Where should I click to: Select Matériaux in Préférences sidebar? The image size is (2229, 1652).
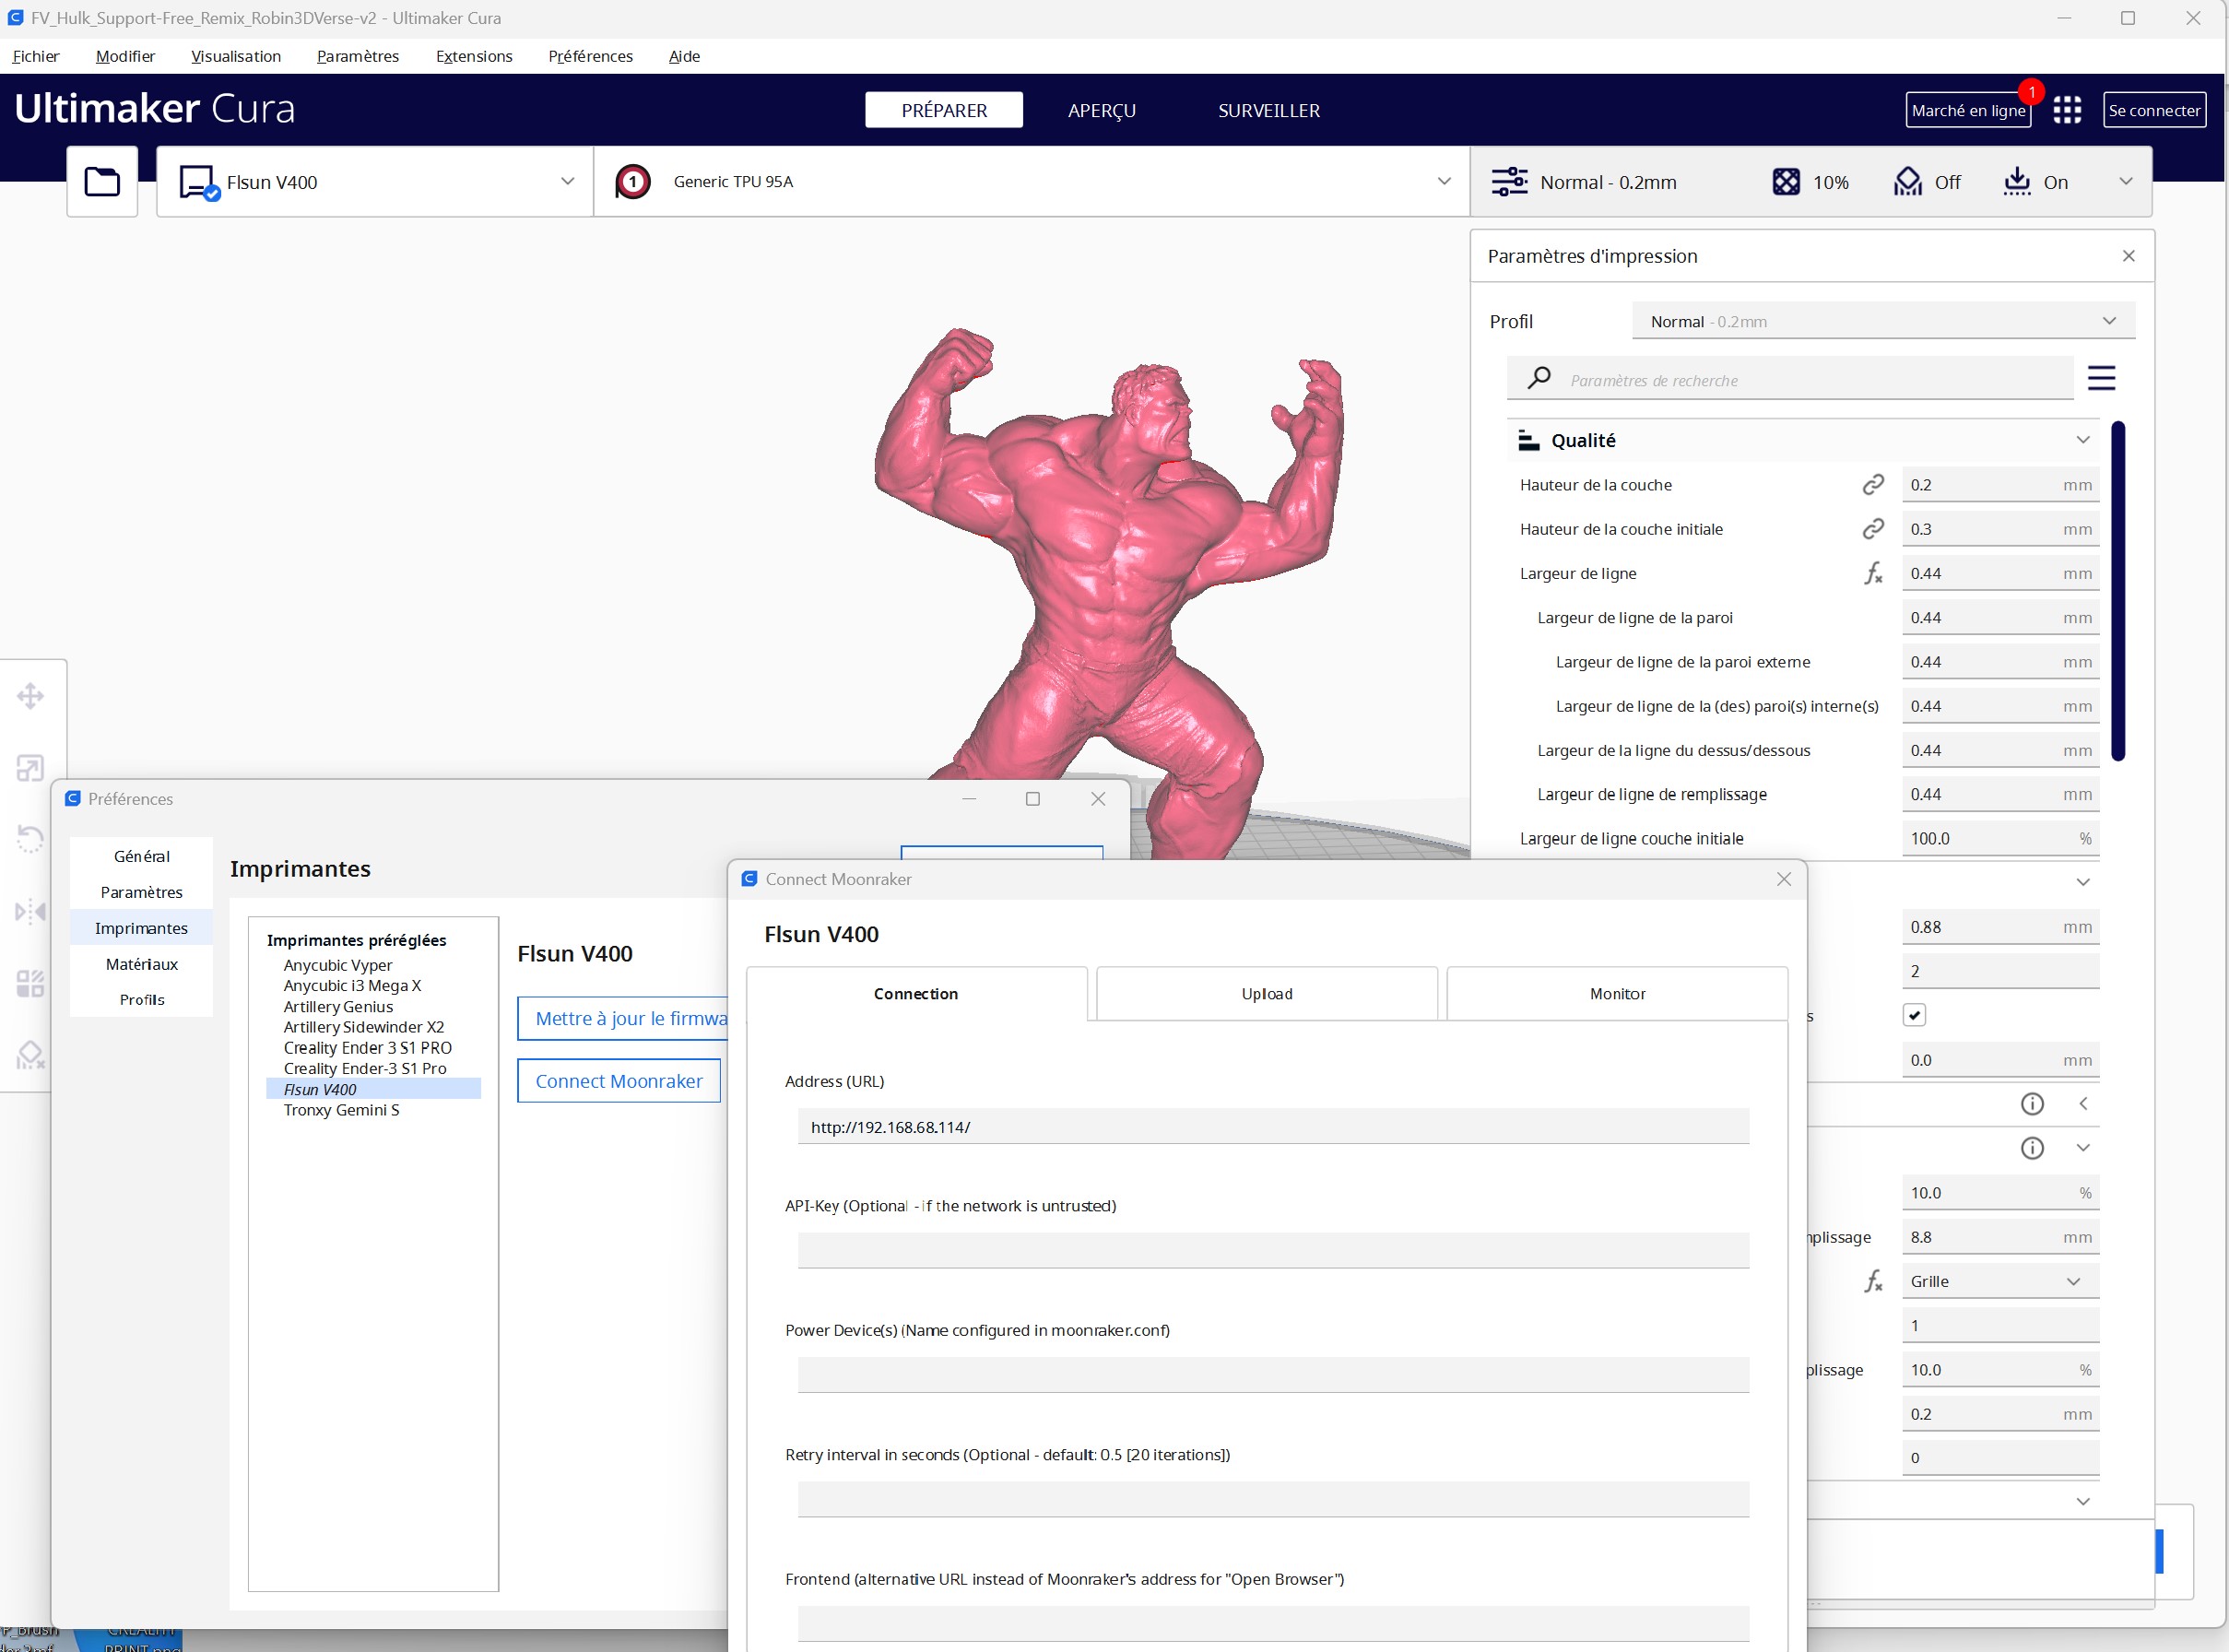coord(141,964)
